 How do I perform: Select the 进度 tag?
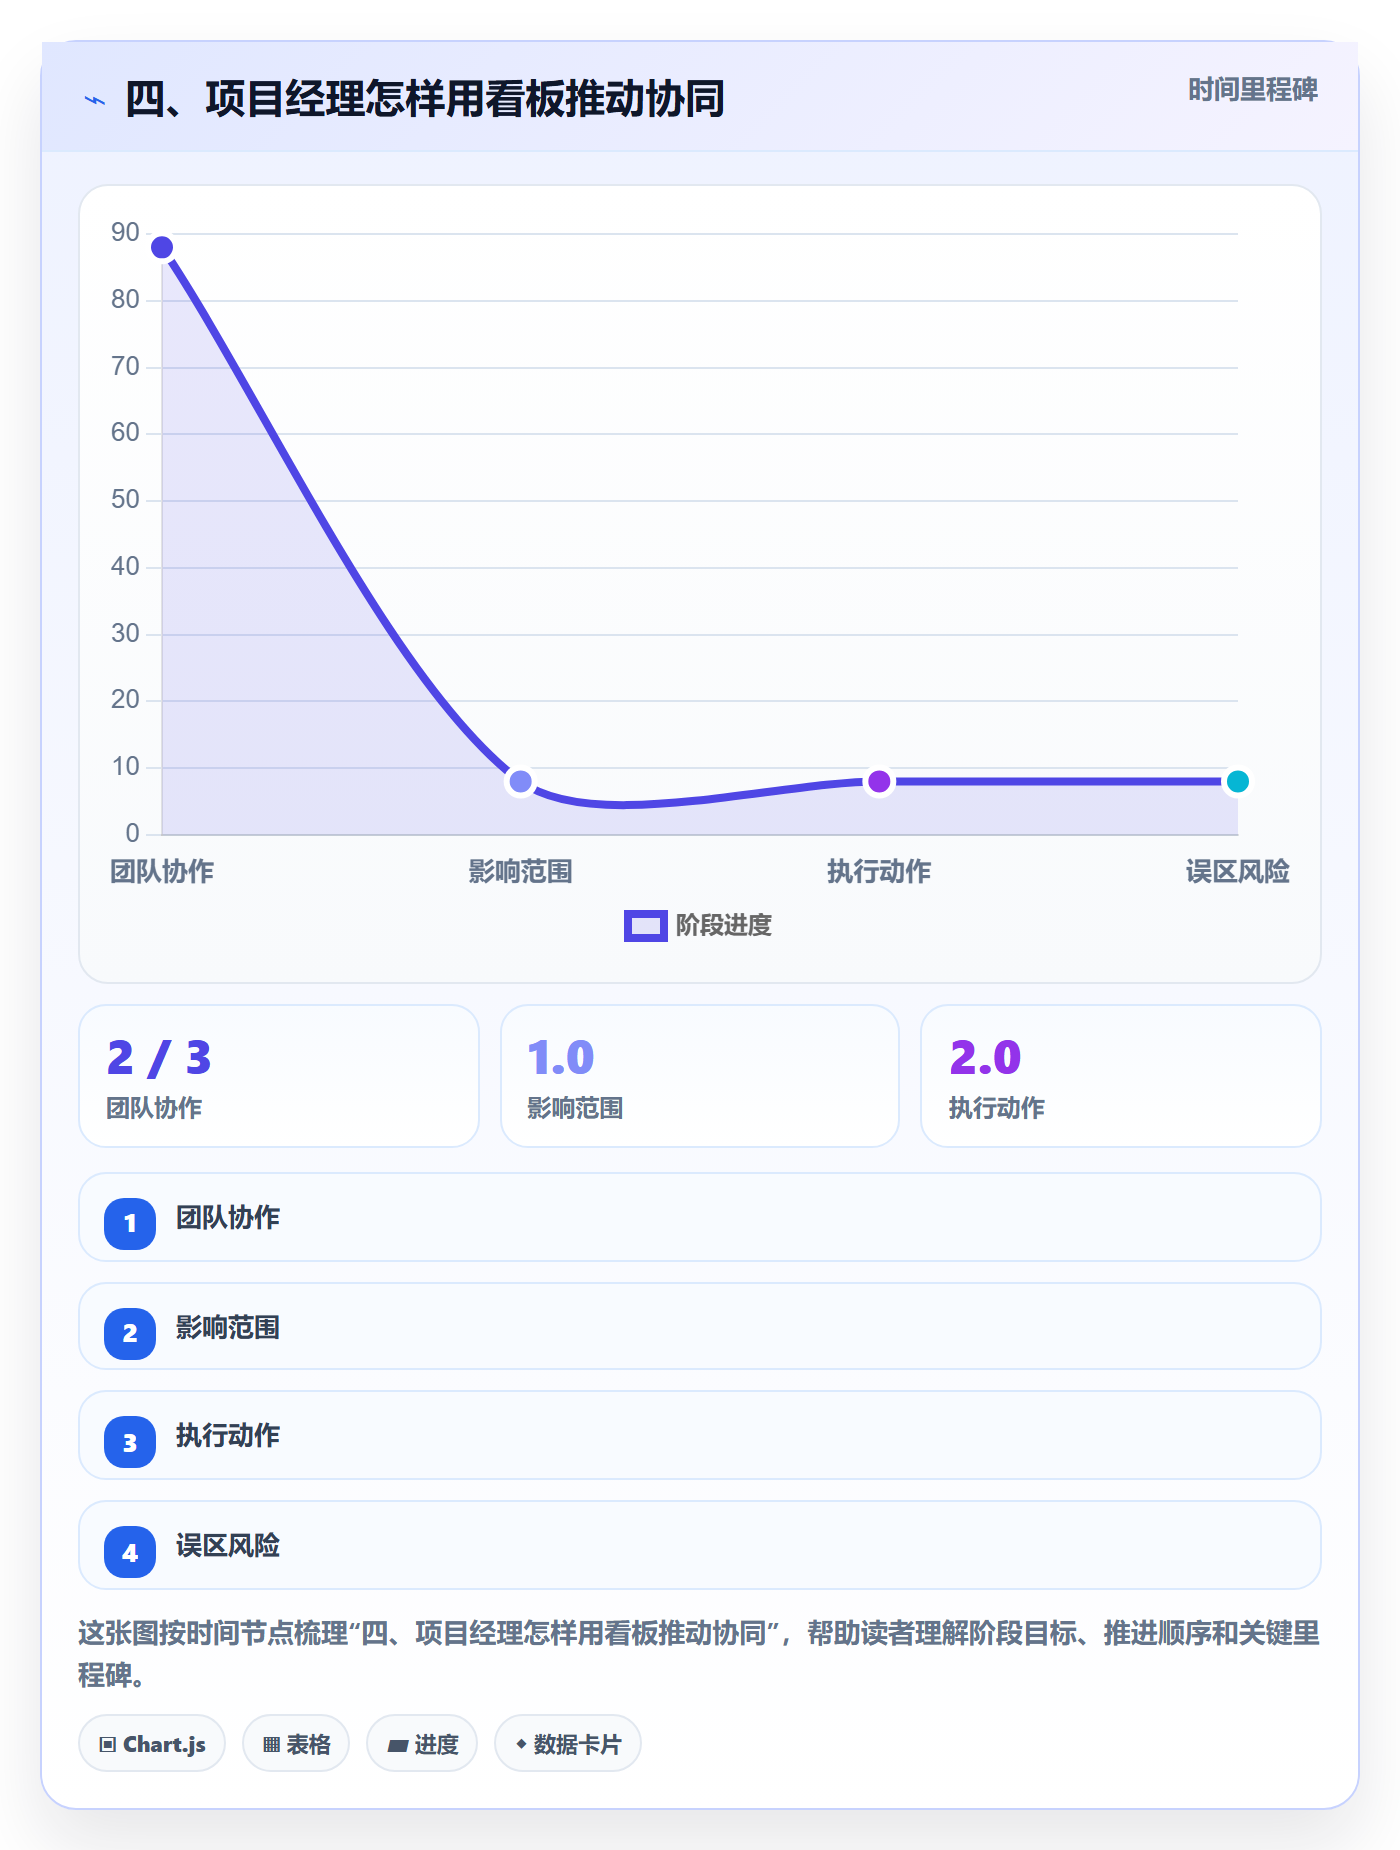click(422, 1744)
